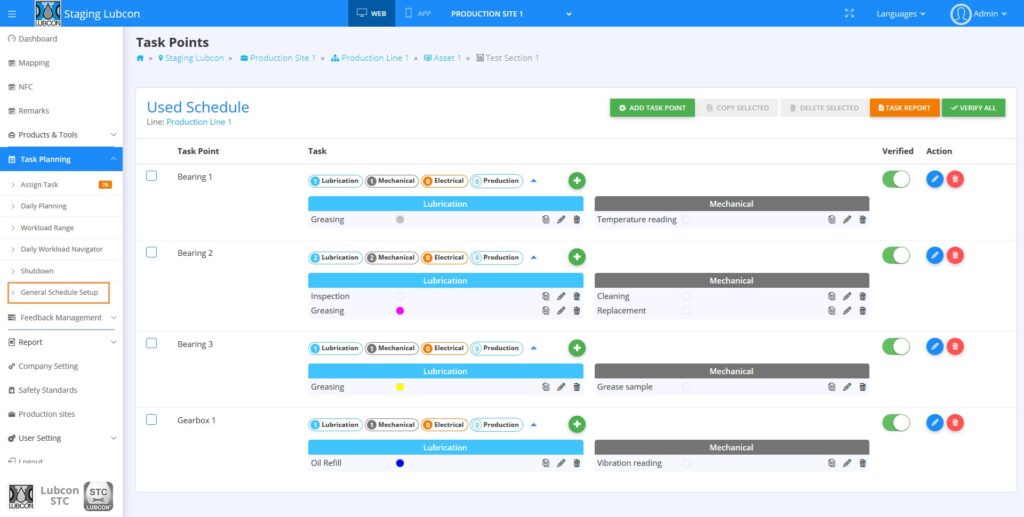
Task: Click blue edit icon for Bearing 2 row
Action: click(x=934, y=256)
